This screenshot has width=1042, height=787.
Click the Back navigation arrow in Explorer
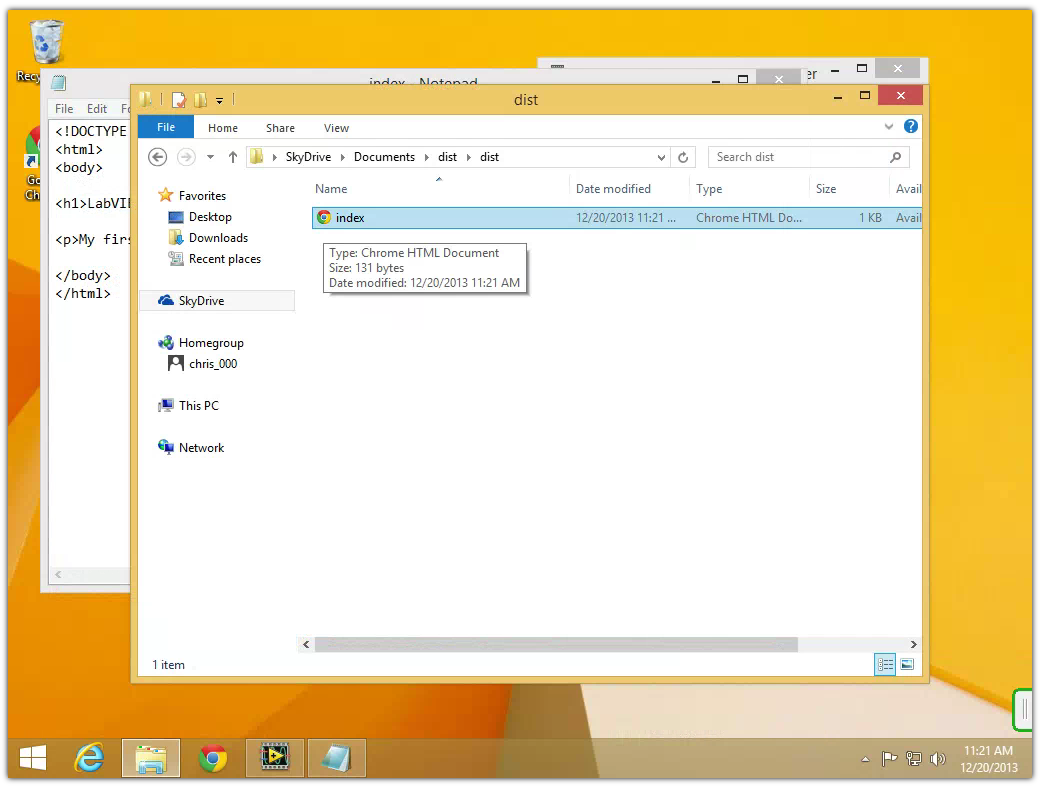point(157,157)
